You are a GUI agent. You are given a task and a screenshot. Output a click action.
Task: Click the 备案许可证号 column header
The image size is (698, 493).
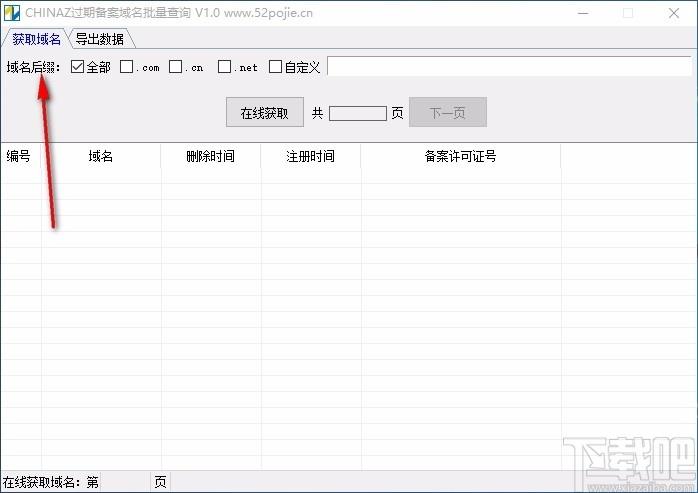point(461,156)
